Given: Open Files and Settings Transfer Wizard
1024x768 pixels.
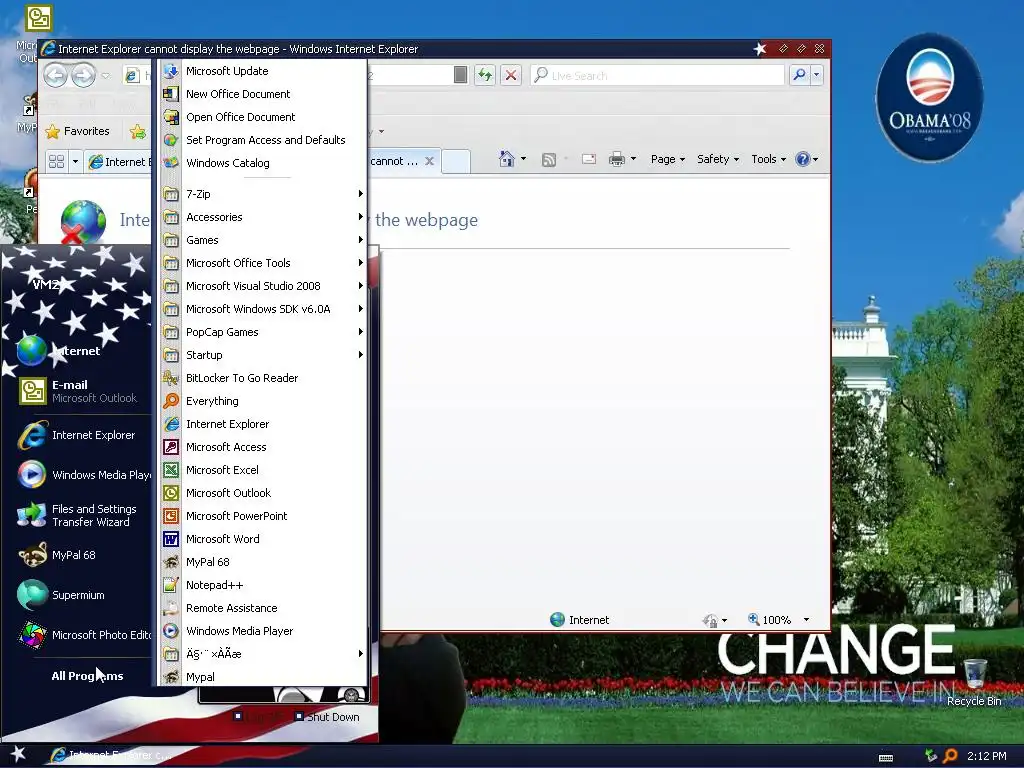Looking at the screenshot, I should click(83, 515).
